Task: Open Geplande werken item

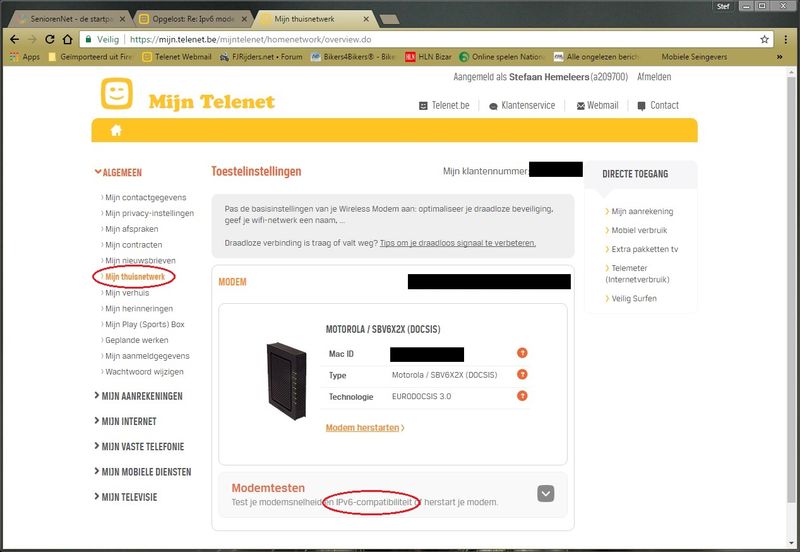Action: tap(135, 340)
